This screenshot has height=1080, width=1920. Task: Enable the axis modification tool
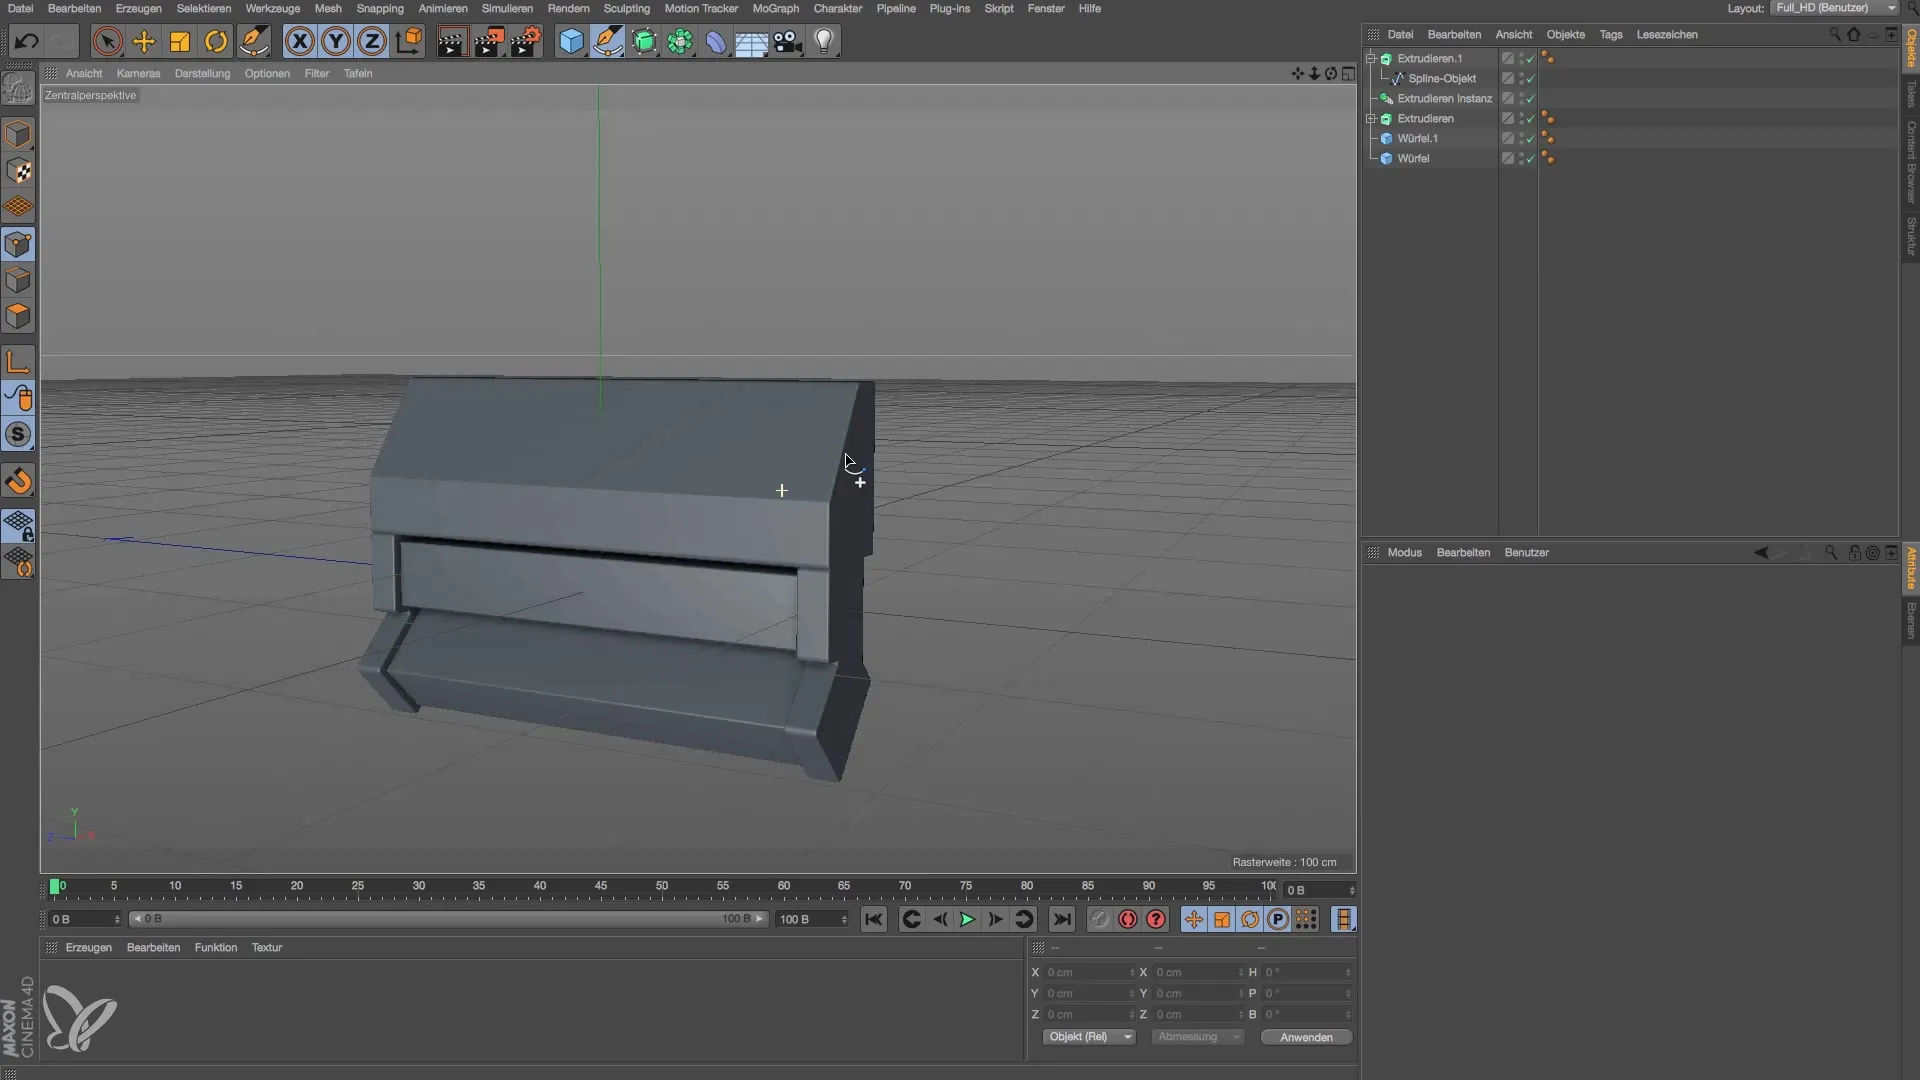(x=18, y=362)
